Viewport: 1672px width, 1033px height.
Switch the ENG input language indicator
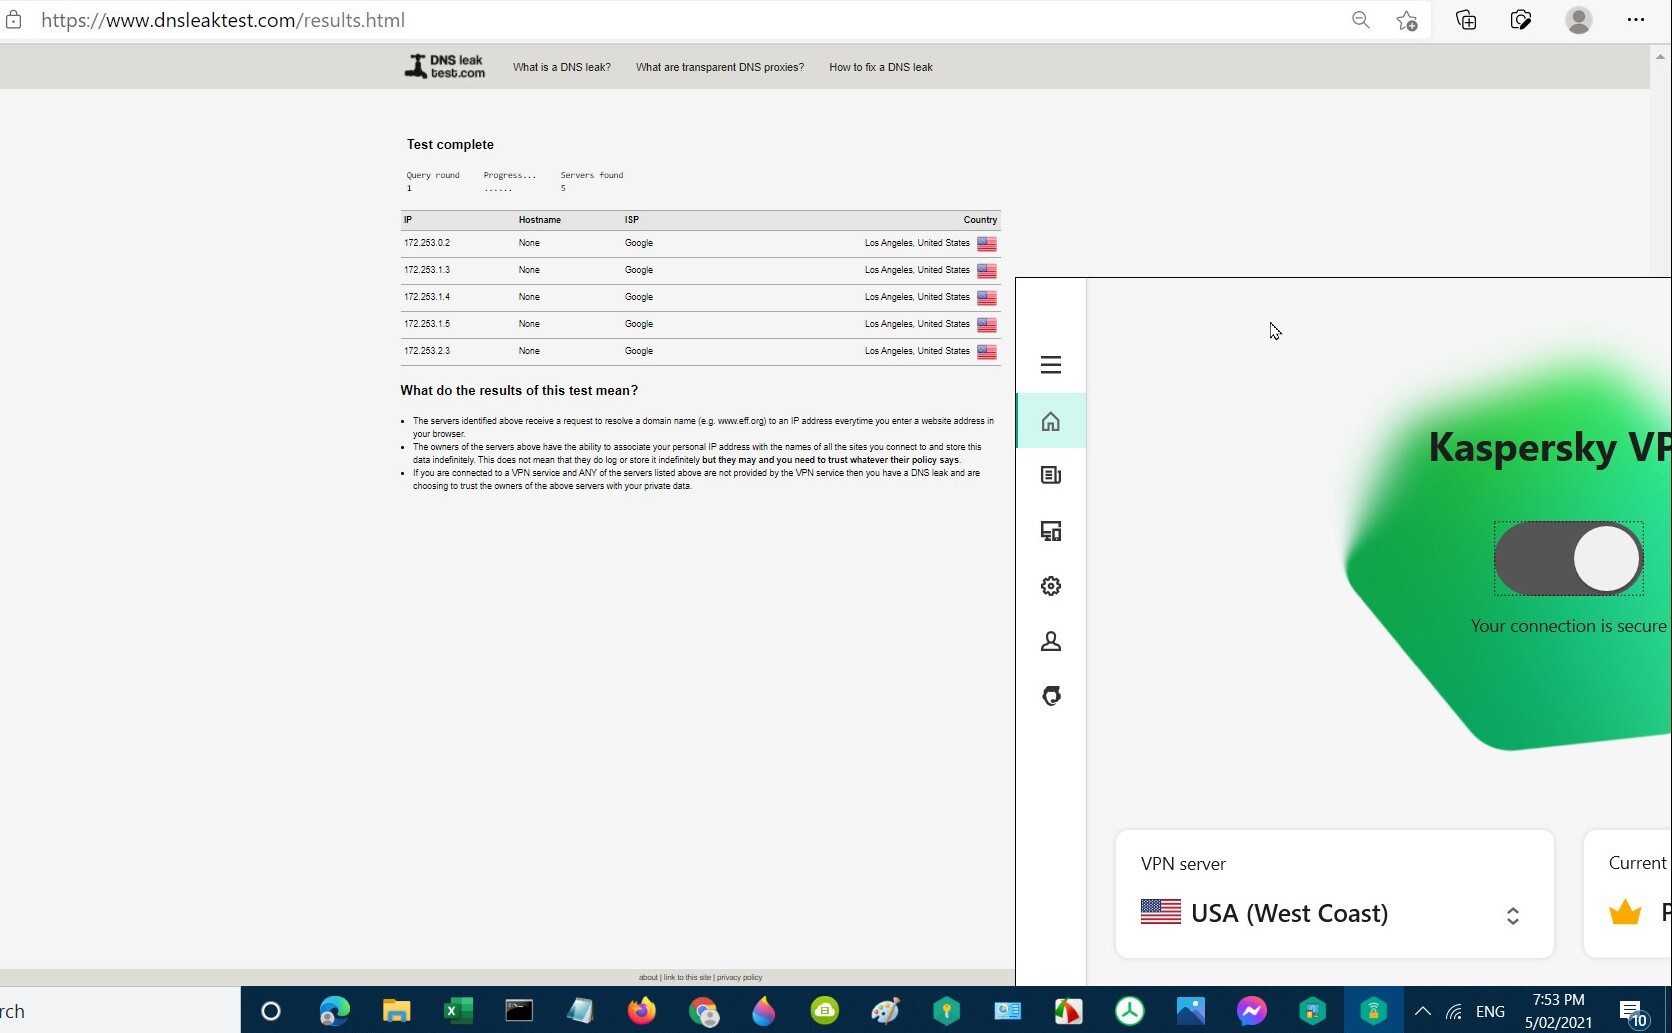coord(1490,1012)
